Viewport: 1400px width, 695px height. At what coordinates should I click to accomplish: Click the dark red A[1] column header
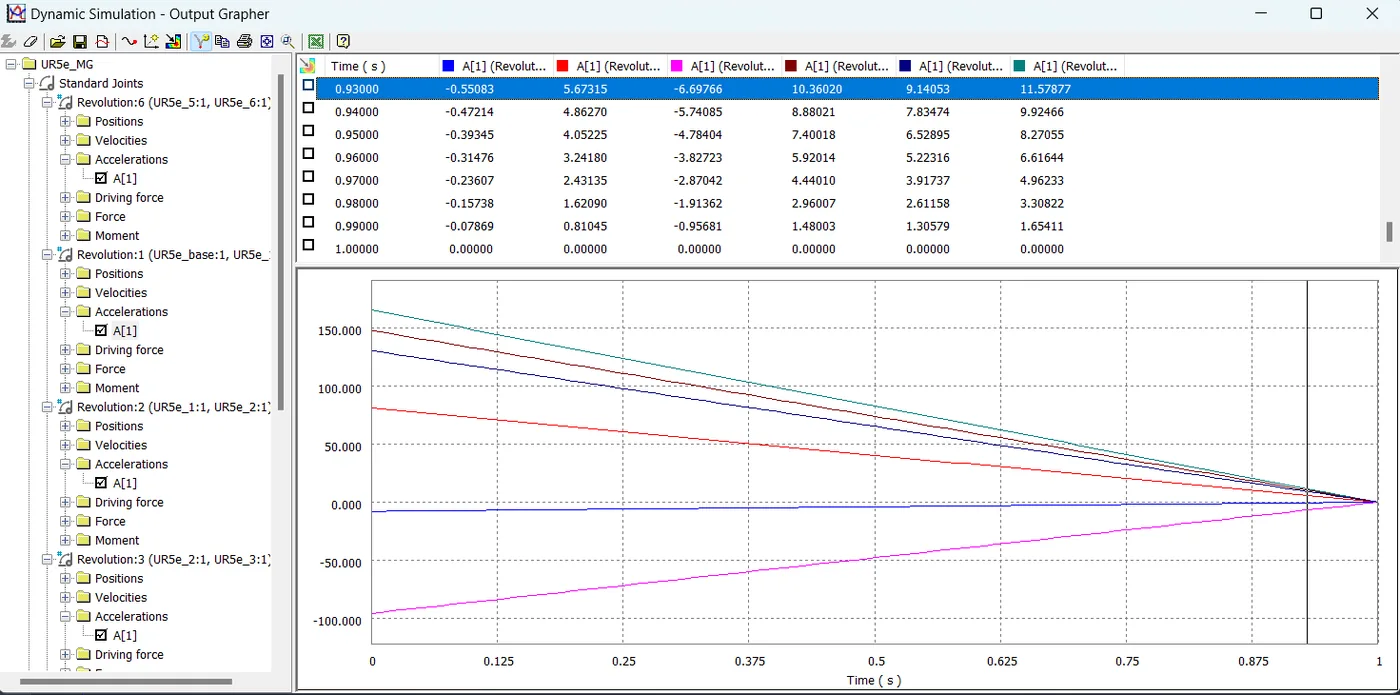tap(838, 66)
